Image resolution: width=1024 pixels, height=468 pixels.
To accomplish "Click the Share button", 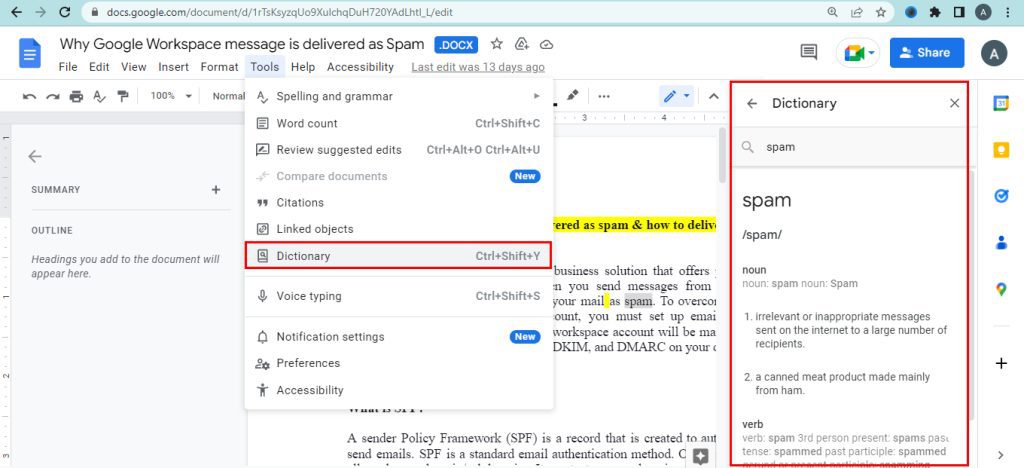I will click(x=927, y=53).
